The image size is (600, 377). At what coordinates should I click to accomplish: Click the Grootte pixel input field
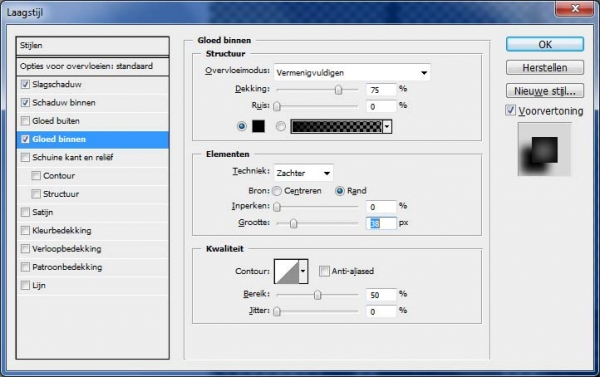pos(381,223)
